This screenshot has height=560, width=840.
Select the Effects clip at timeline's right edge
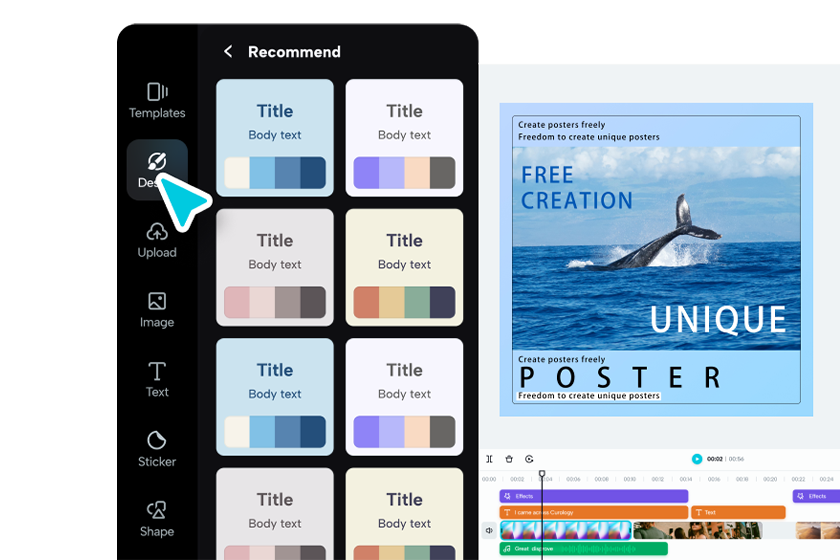click(x=816, y=496)
